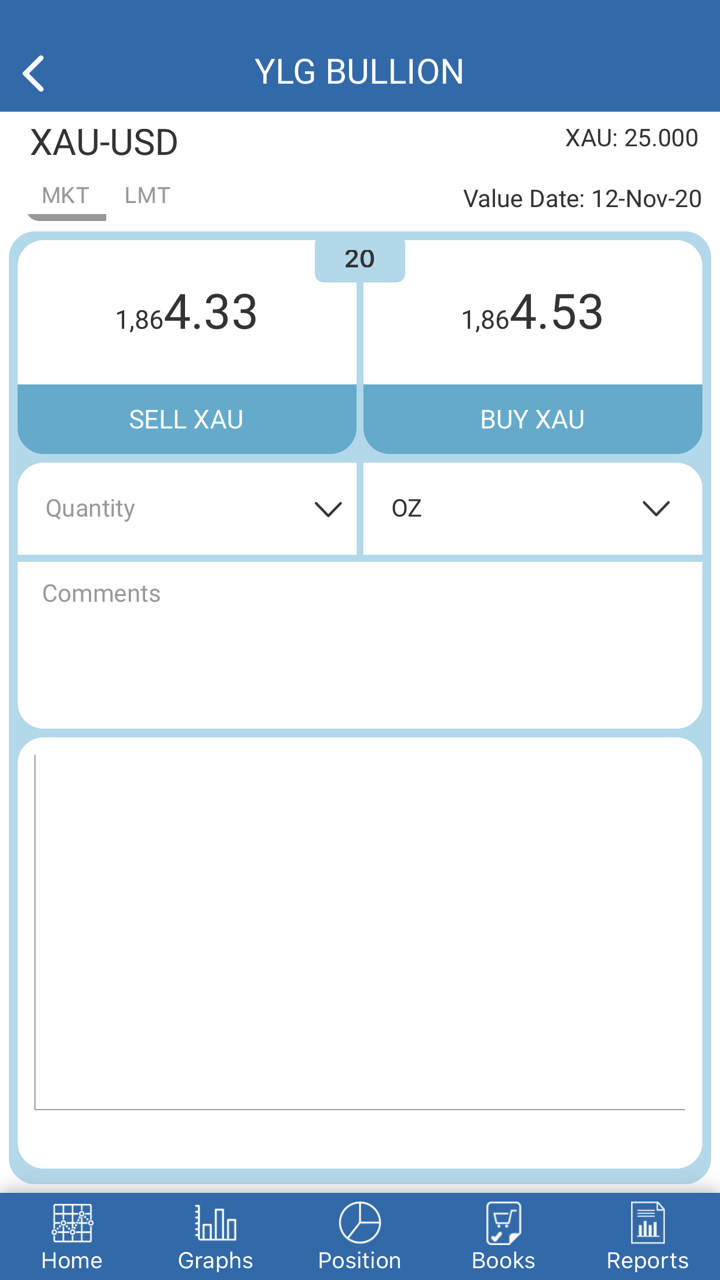This screenshot has width=720, height=1280.
Task: Open the Reports document icon
Action: [x=647, y=1223]
